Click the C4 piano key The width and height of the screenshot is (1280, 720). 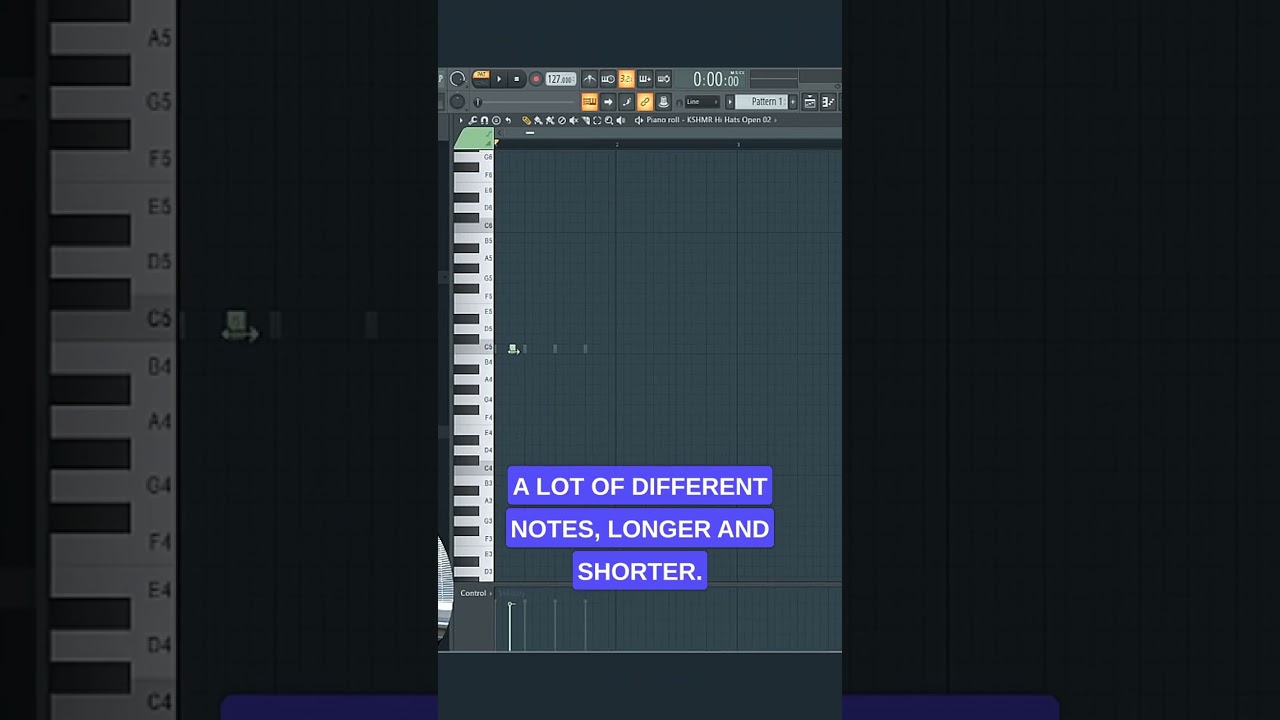click(x=474, y=467)
